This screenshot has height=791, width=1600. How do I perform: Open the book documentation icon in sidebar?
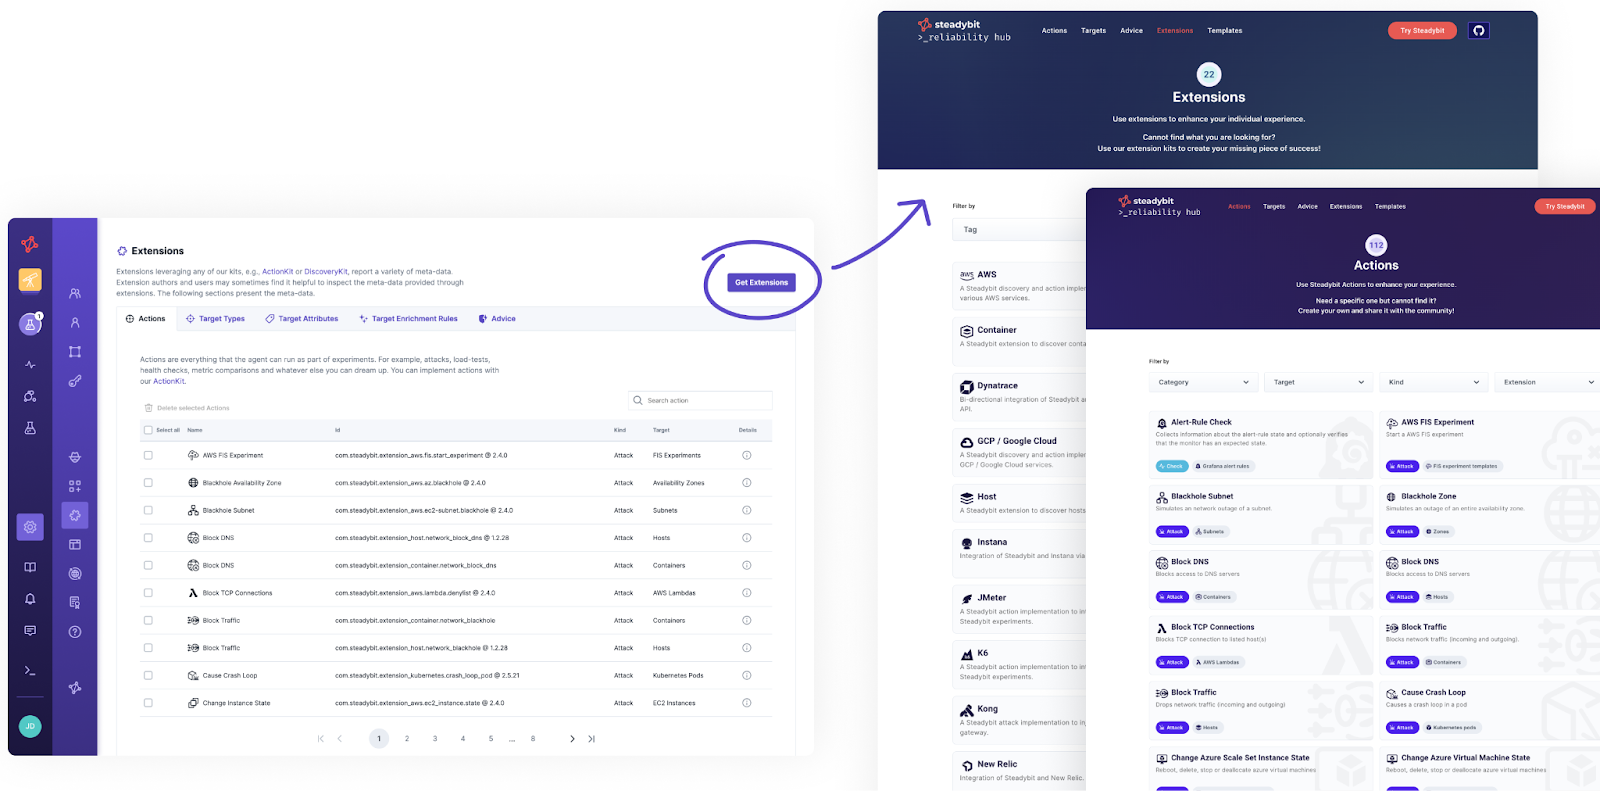[30, 567]
